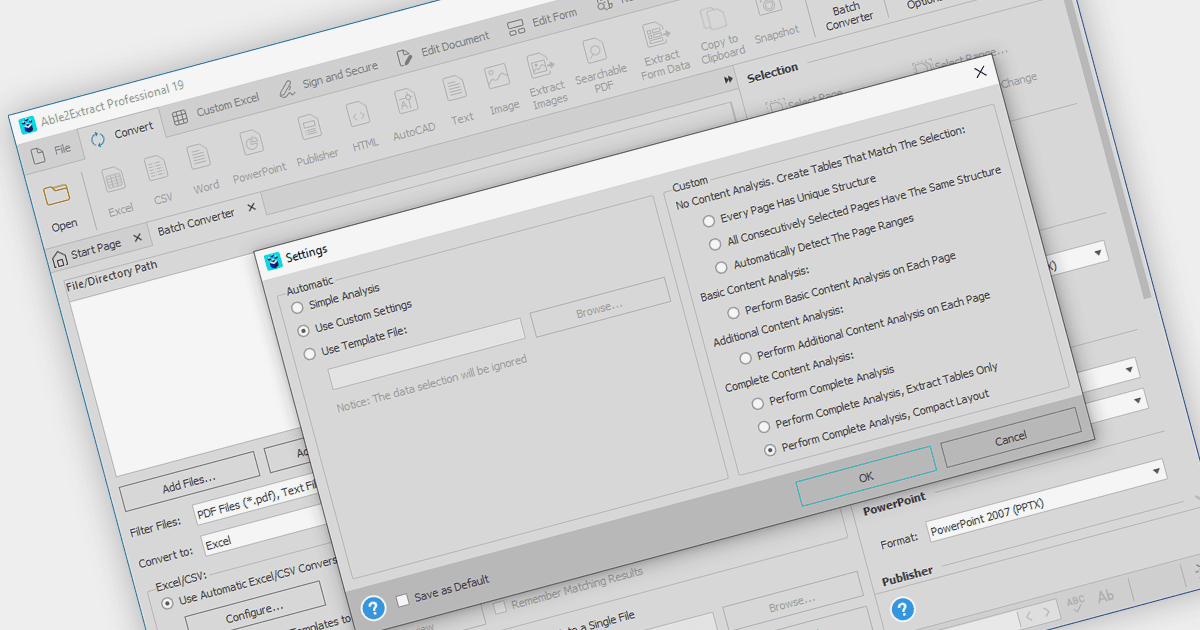
Task: Close the Settings dialog with X
Action: click(980, 71)
